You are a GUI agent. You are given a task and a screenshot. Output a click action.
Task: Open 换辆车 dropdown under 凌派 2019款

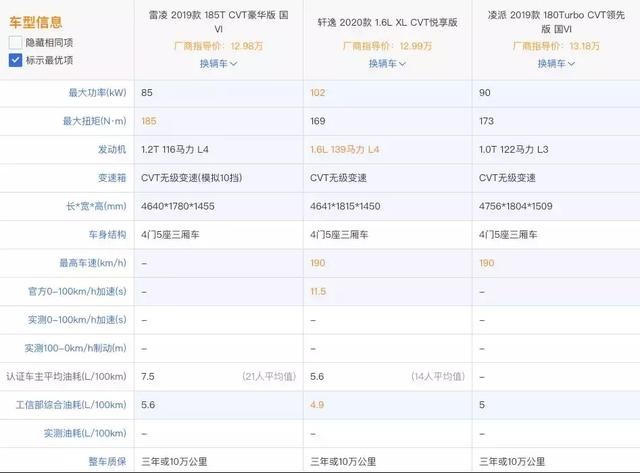click(556, 64)
